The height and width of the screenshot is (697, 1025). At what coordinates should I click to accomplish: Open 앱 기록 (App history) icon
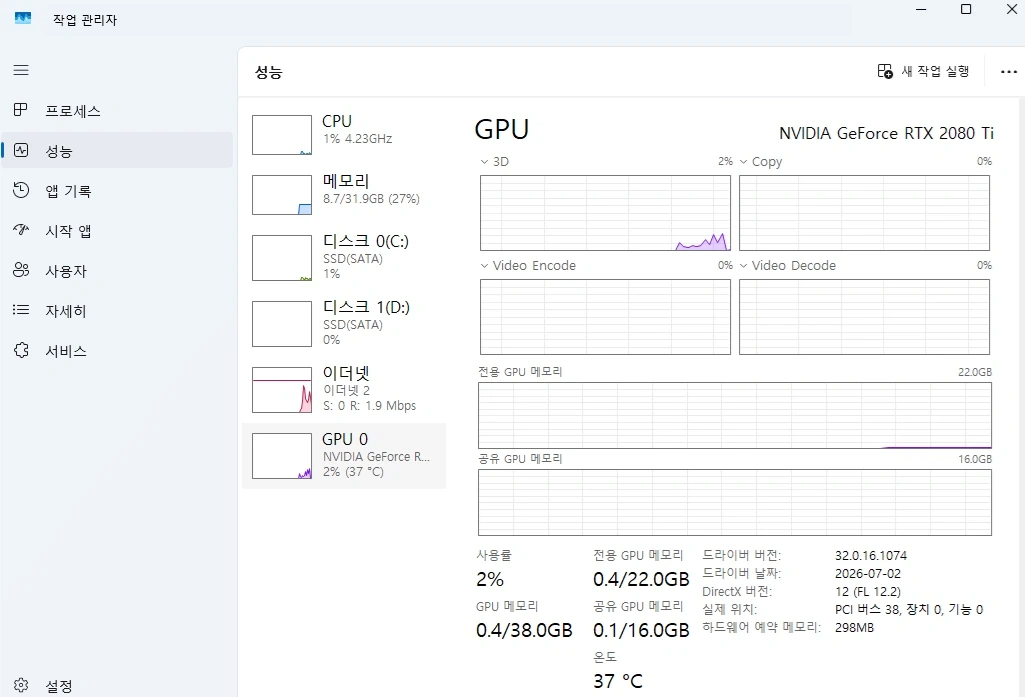click(21, 190)
